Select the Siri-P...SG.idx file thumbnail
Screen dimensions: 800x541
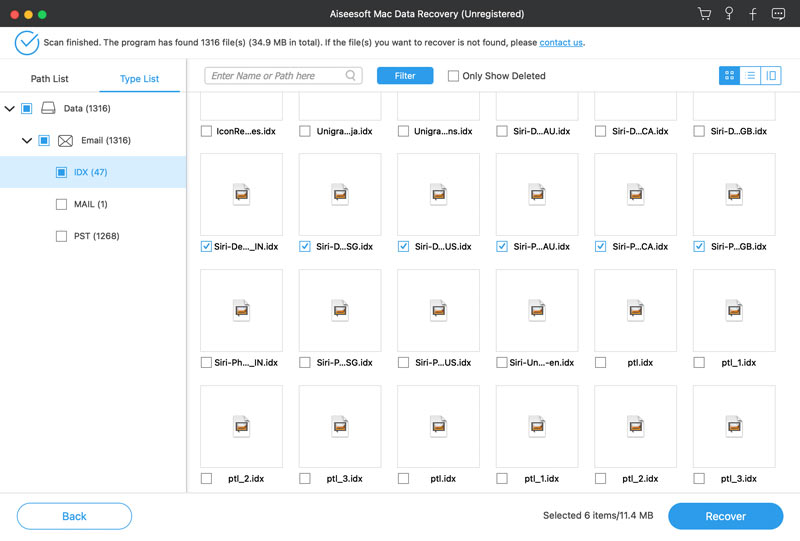point(340,310)
